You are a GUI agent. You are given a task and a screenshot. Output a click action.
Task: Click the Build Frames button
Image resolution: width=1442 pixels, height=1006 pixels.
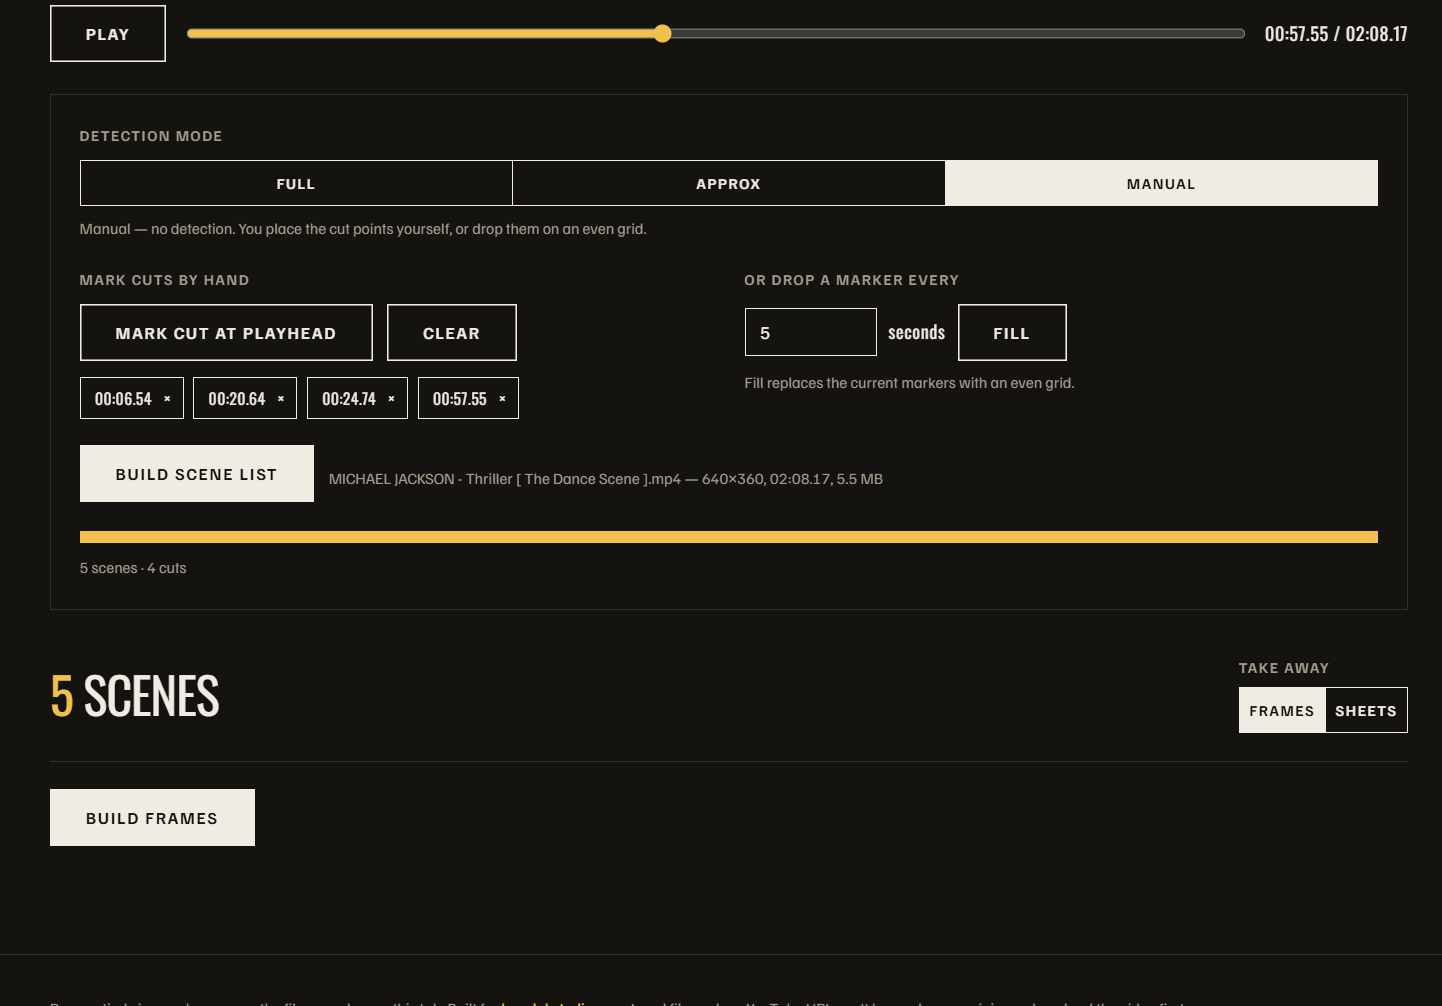click(152, 818)
